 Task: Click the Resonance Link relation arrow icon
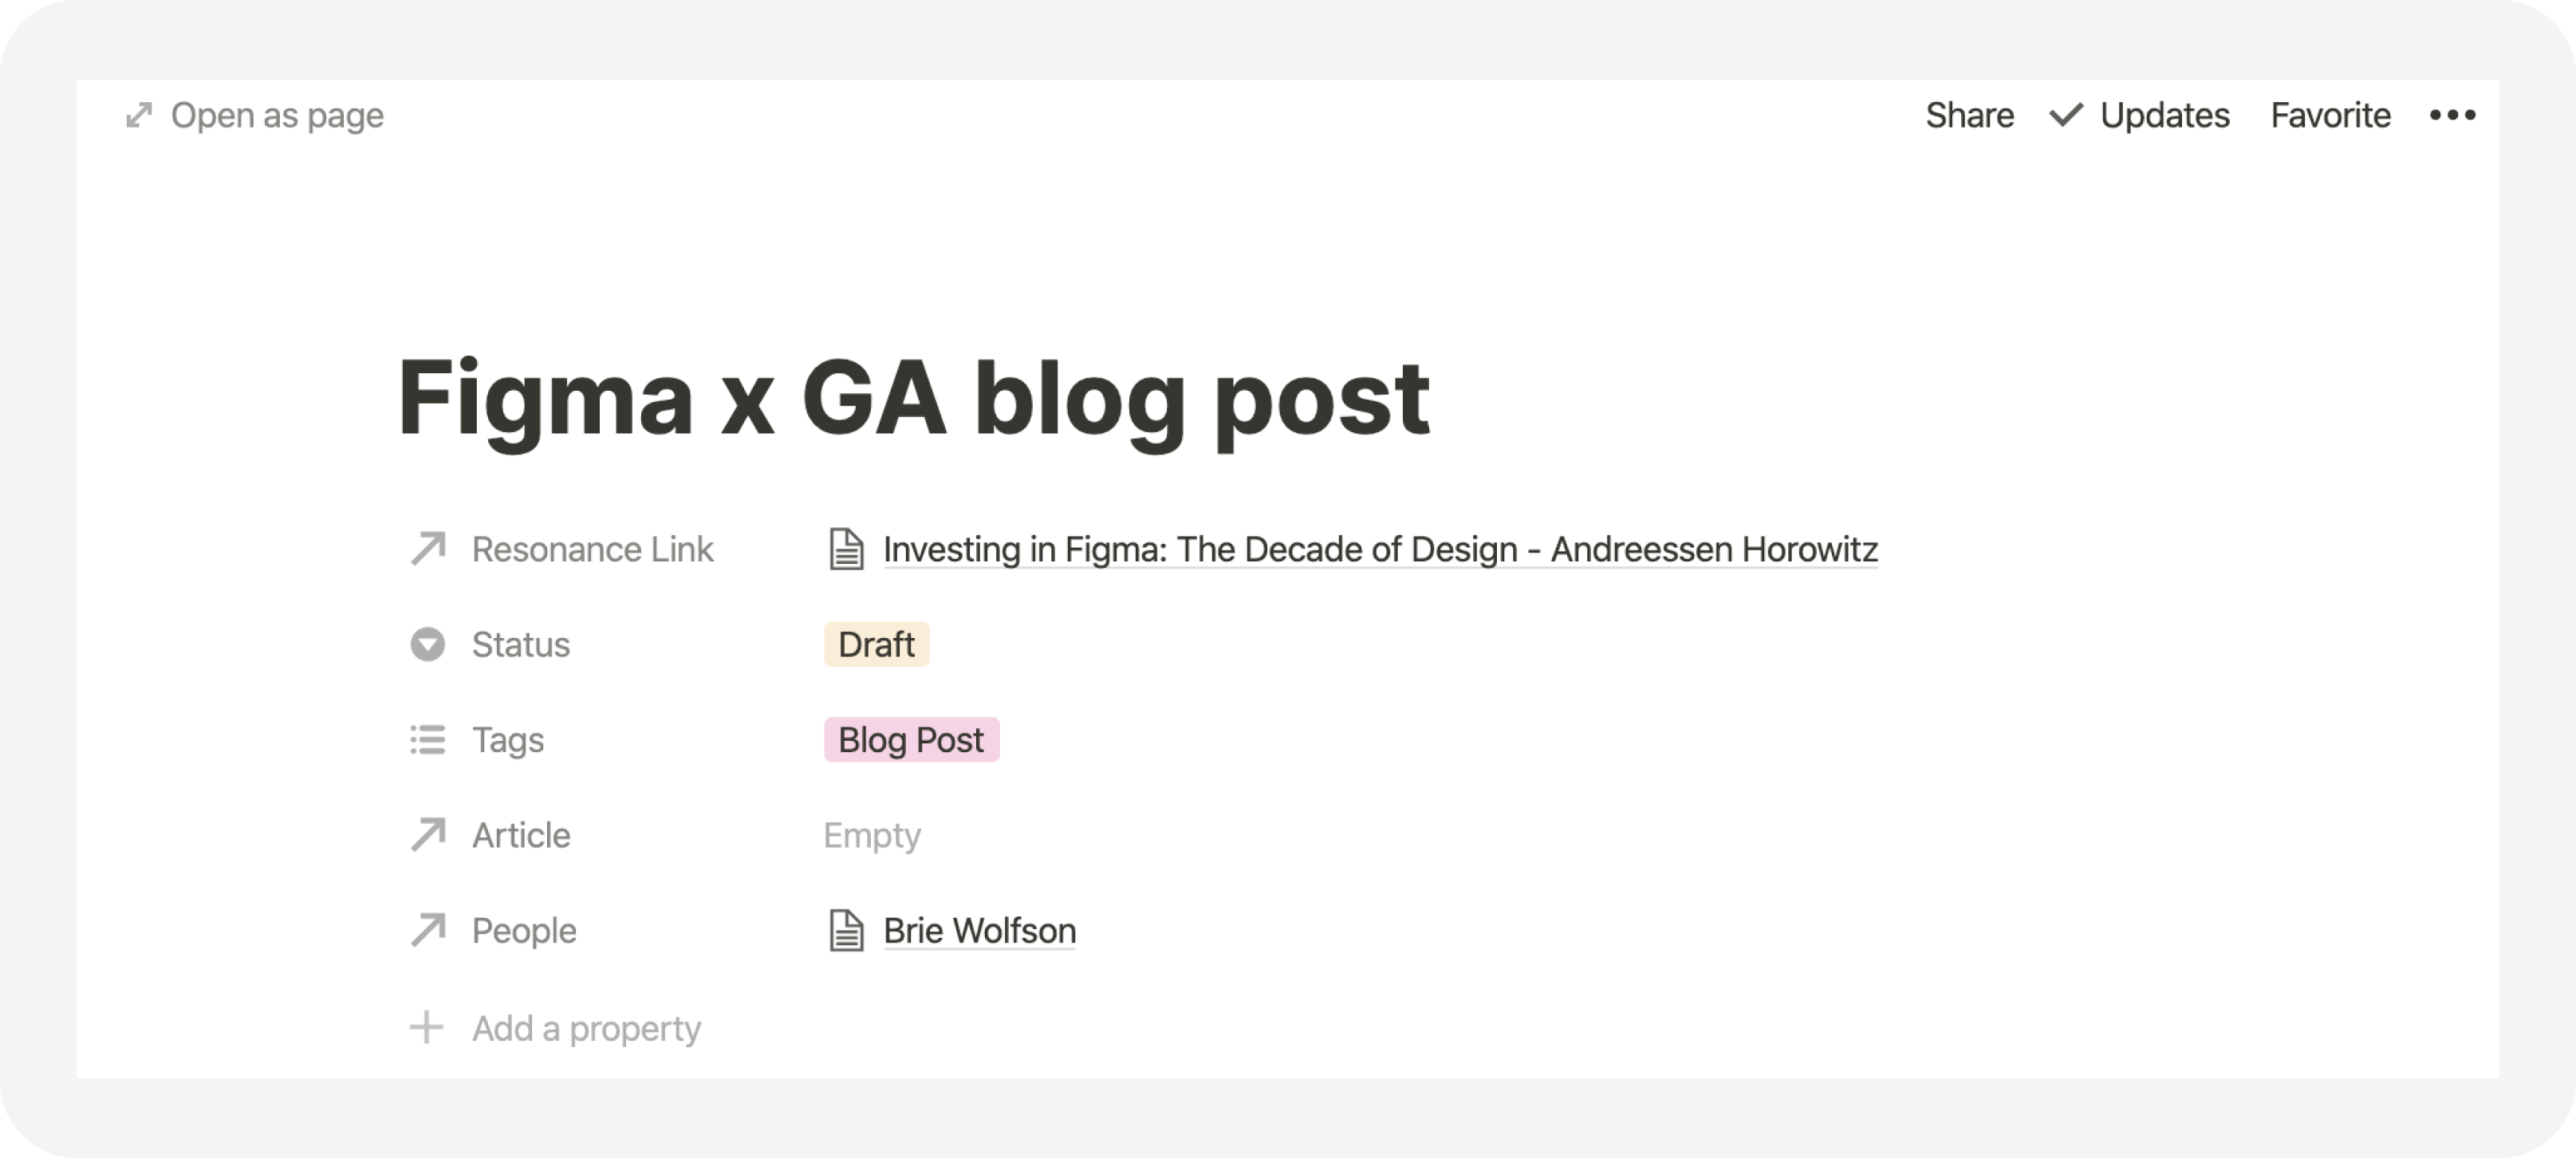click(x=428, y=549)
